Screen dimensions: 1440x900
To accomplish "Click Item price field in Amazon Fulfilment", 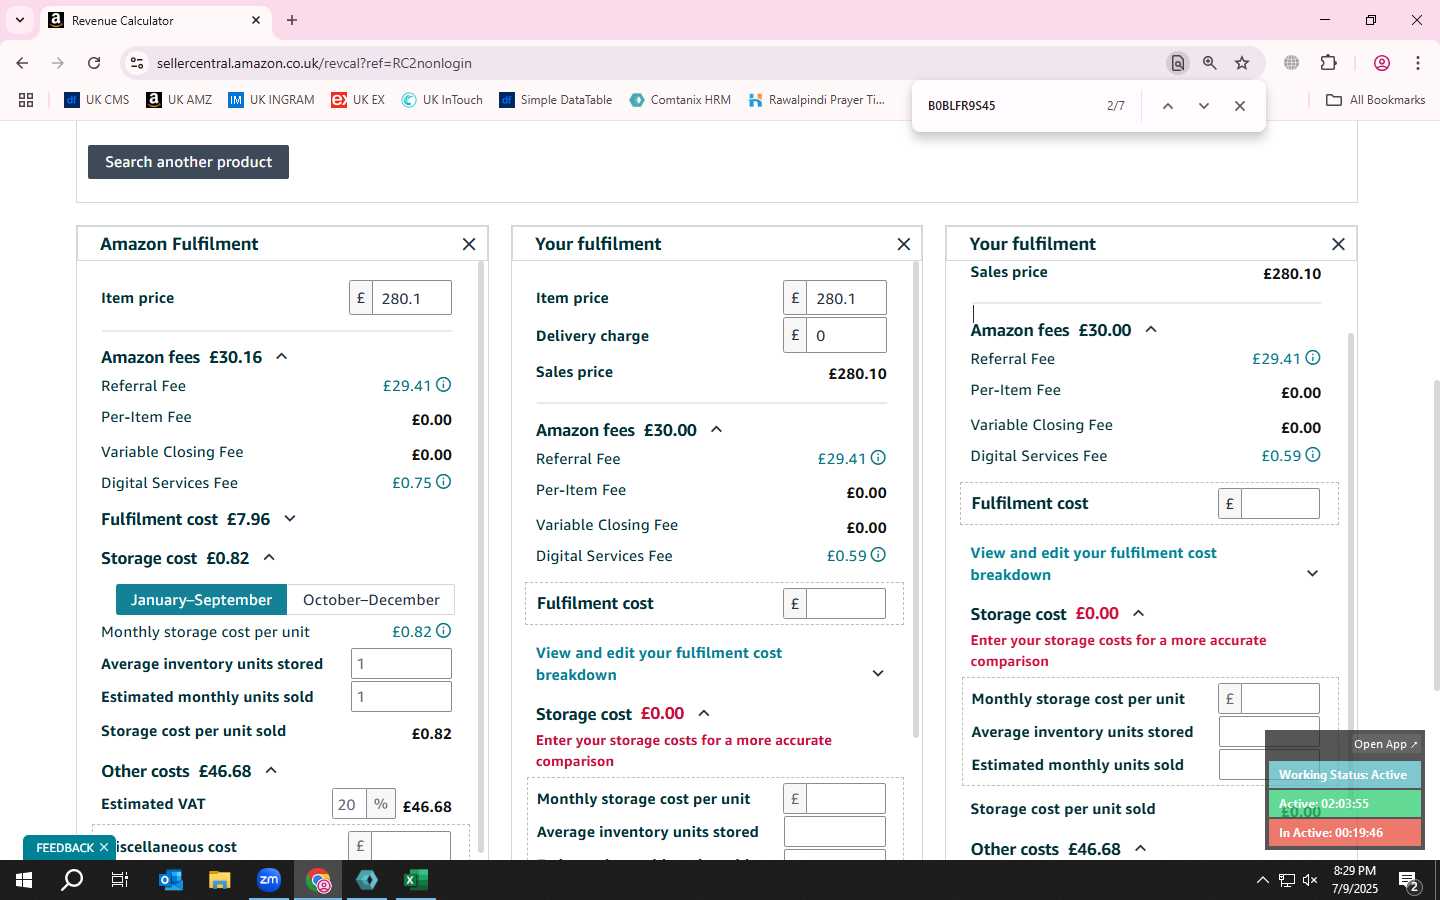I will pos(411,298).
